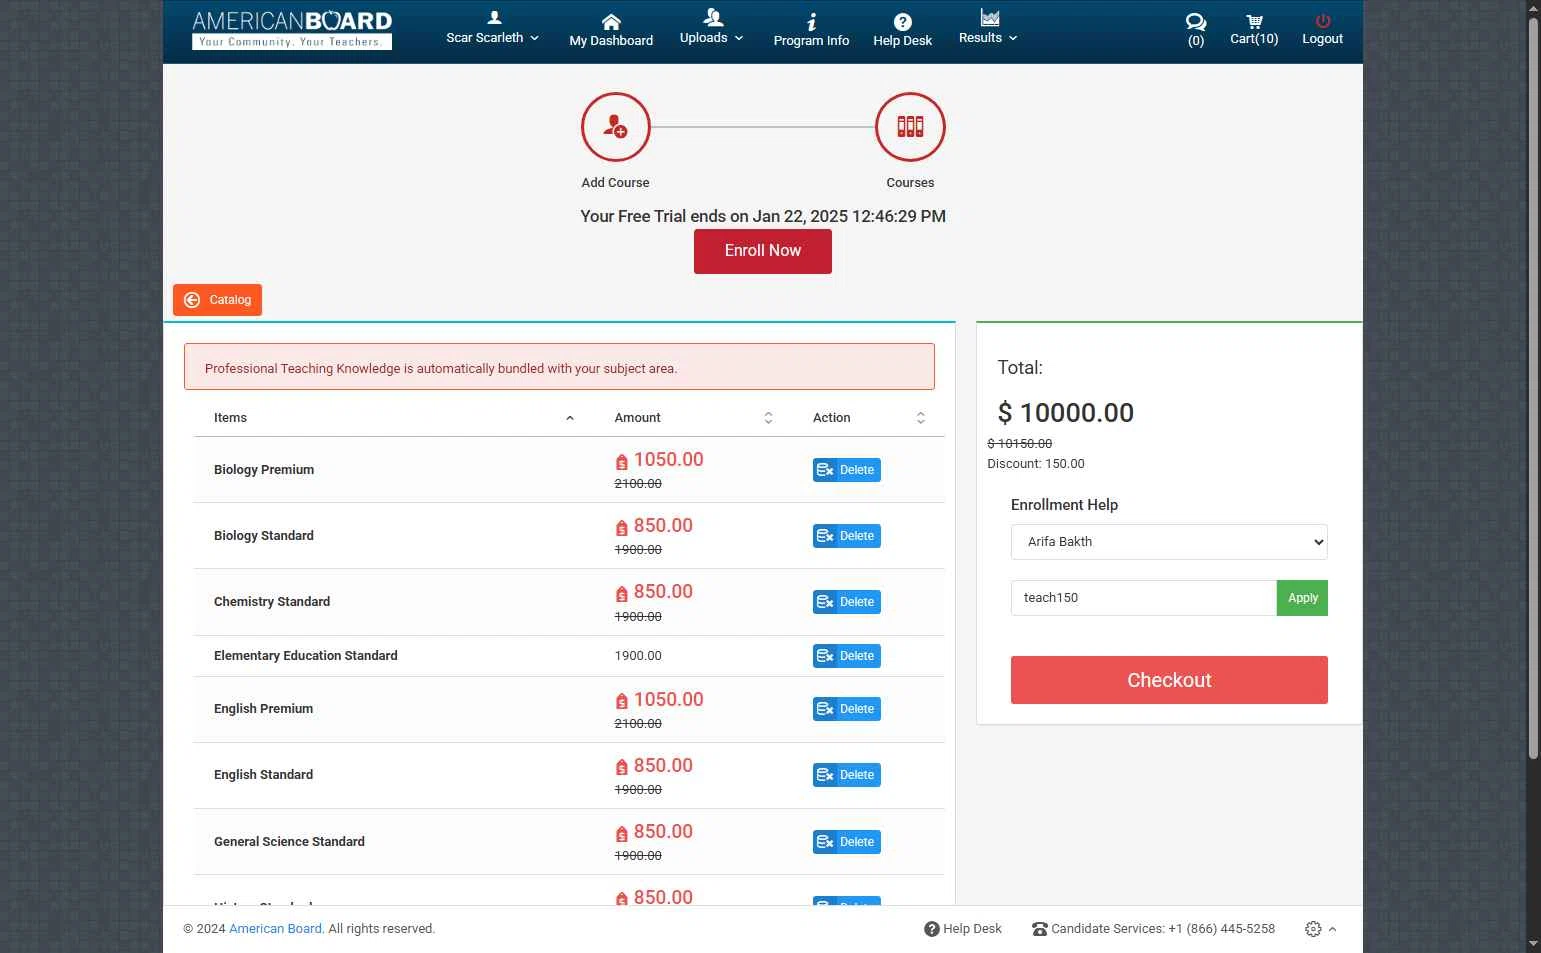1541x953 pixels.
Task: Open Help Desk from top navigation
Action: [902, 31]
